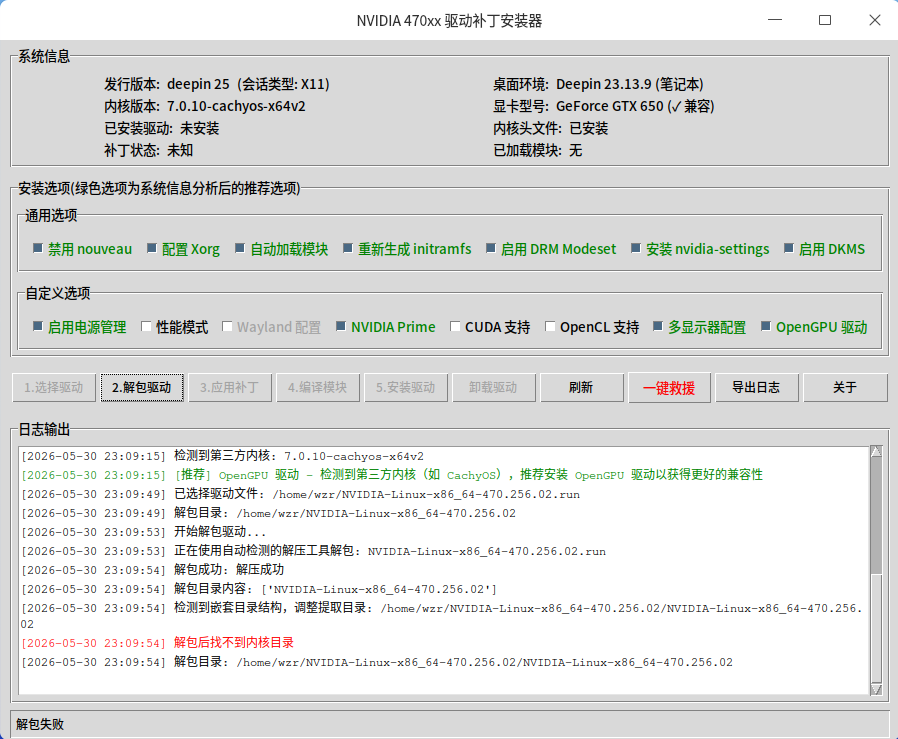Toggle the OpenGPU 驱动 checkbox
The image size is (898, 739).
pyautogui.click(x=766, y=327)
